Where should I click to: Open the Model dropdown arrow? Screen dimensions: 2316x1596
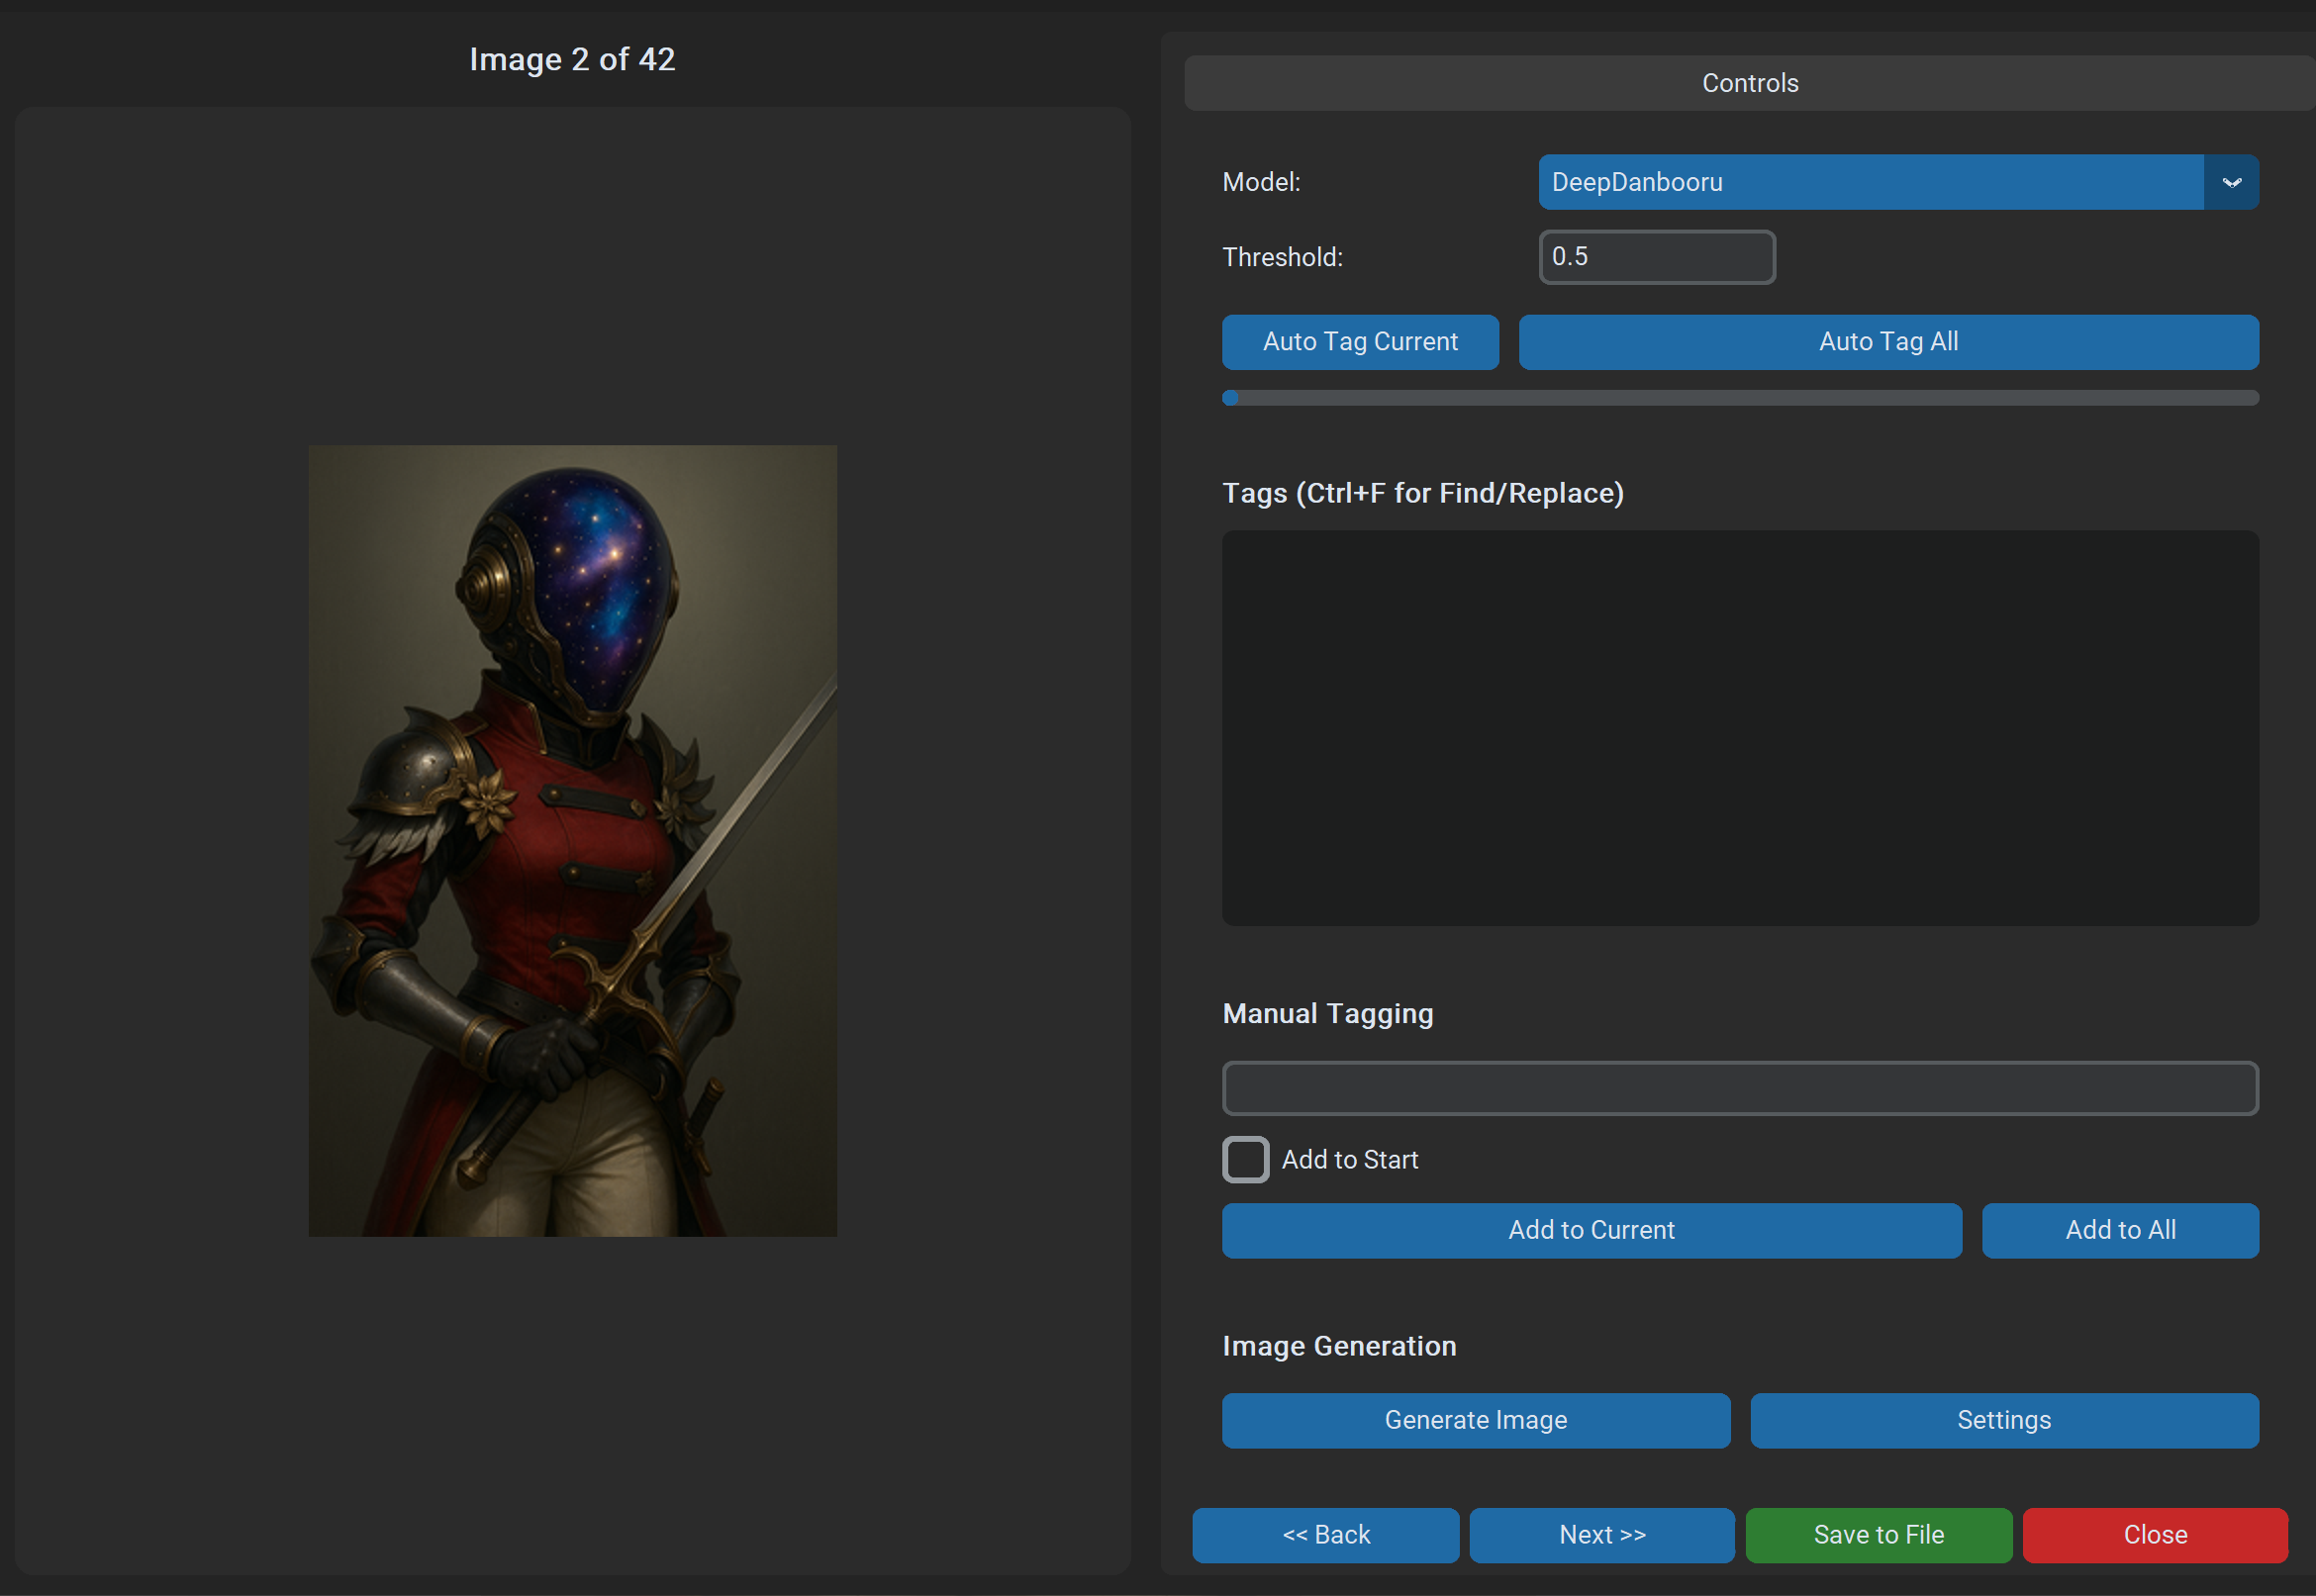(2230, 182)
